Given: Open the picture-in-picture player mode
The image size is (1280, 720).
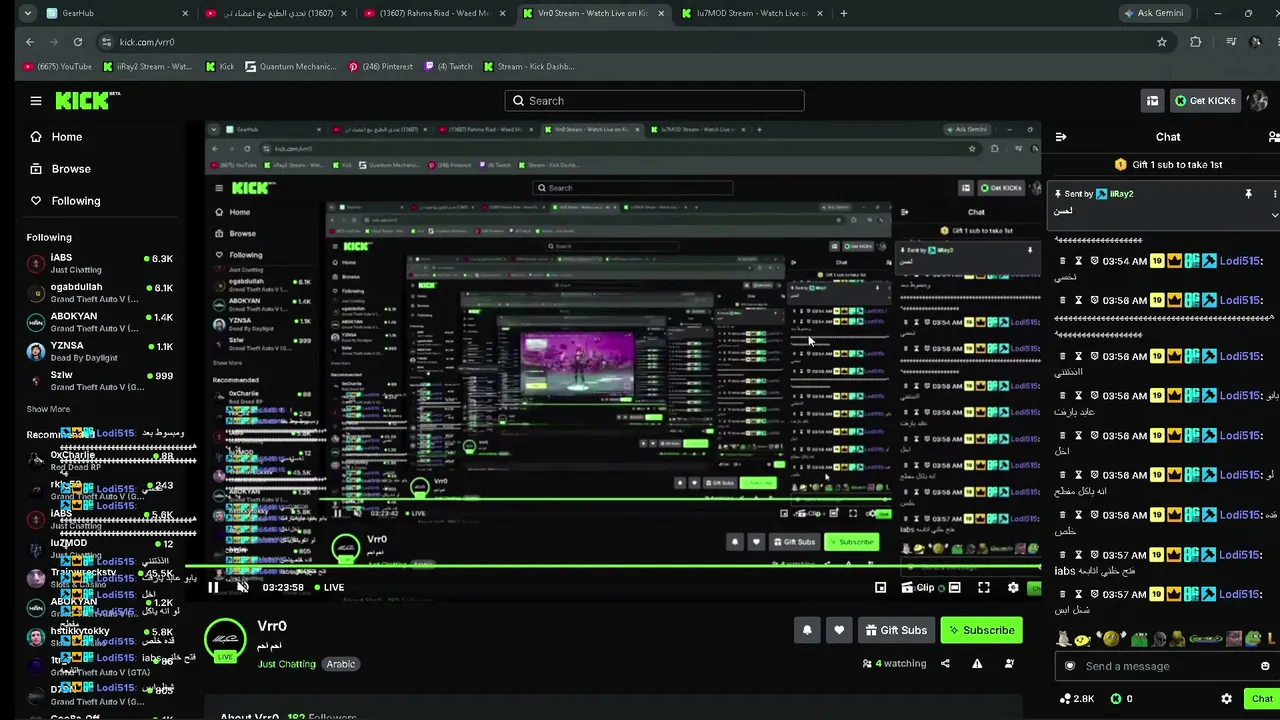Looking at the screenshot, I should pos(880,588).
